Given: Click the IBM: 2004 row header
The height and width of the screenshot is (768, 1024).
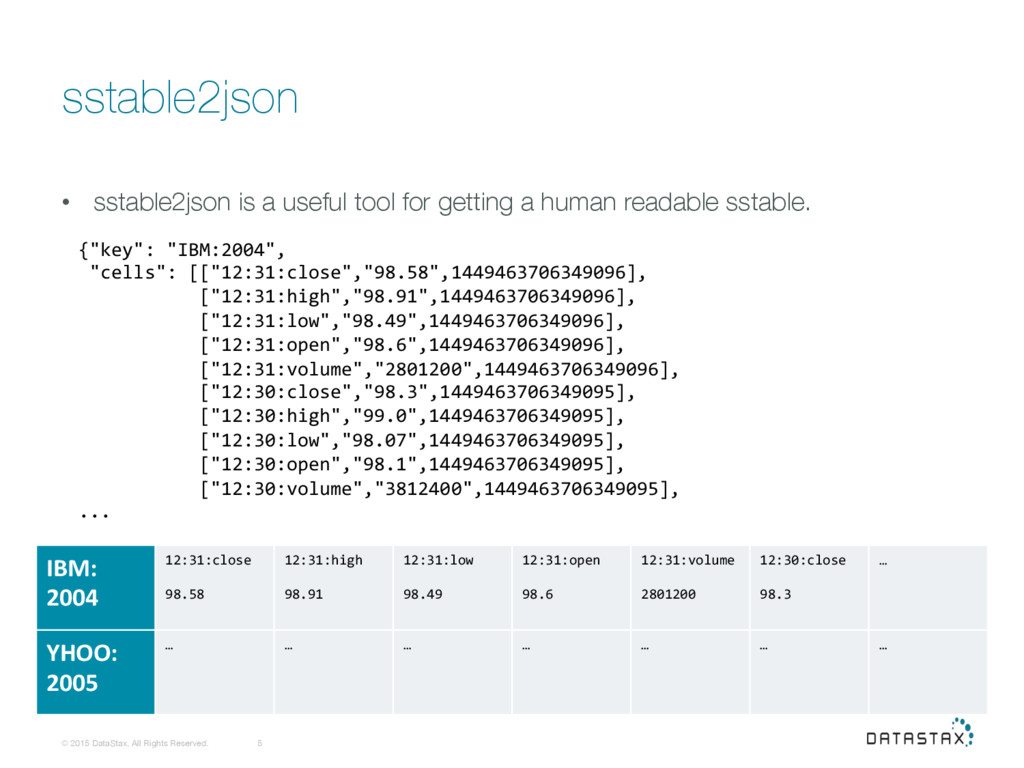Looking at the screenshot, I should pyautogui.click(x=95, y=587).
